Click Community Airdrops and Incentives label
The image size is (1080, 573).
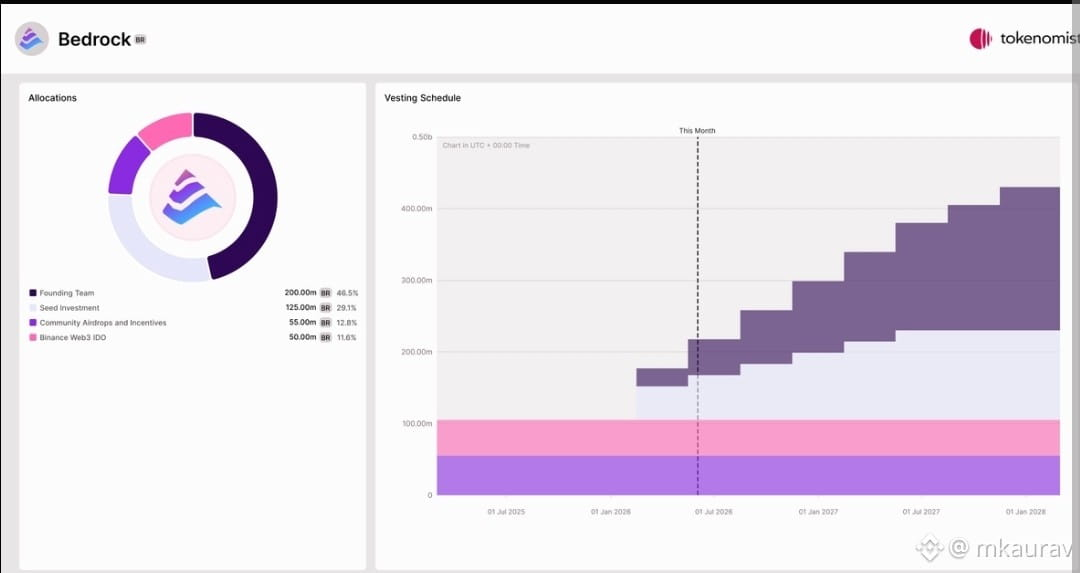point(103,322)
